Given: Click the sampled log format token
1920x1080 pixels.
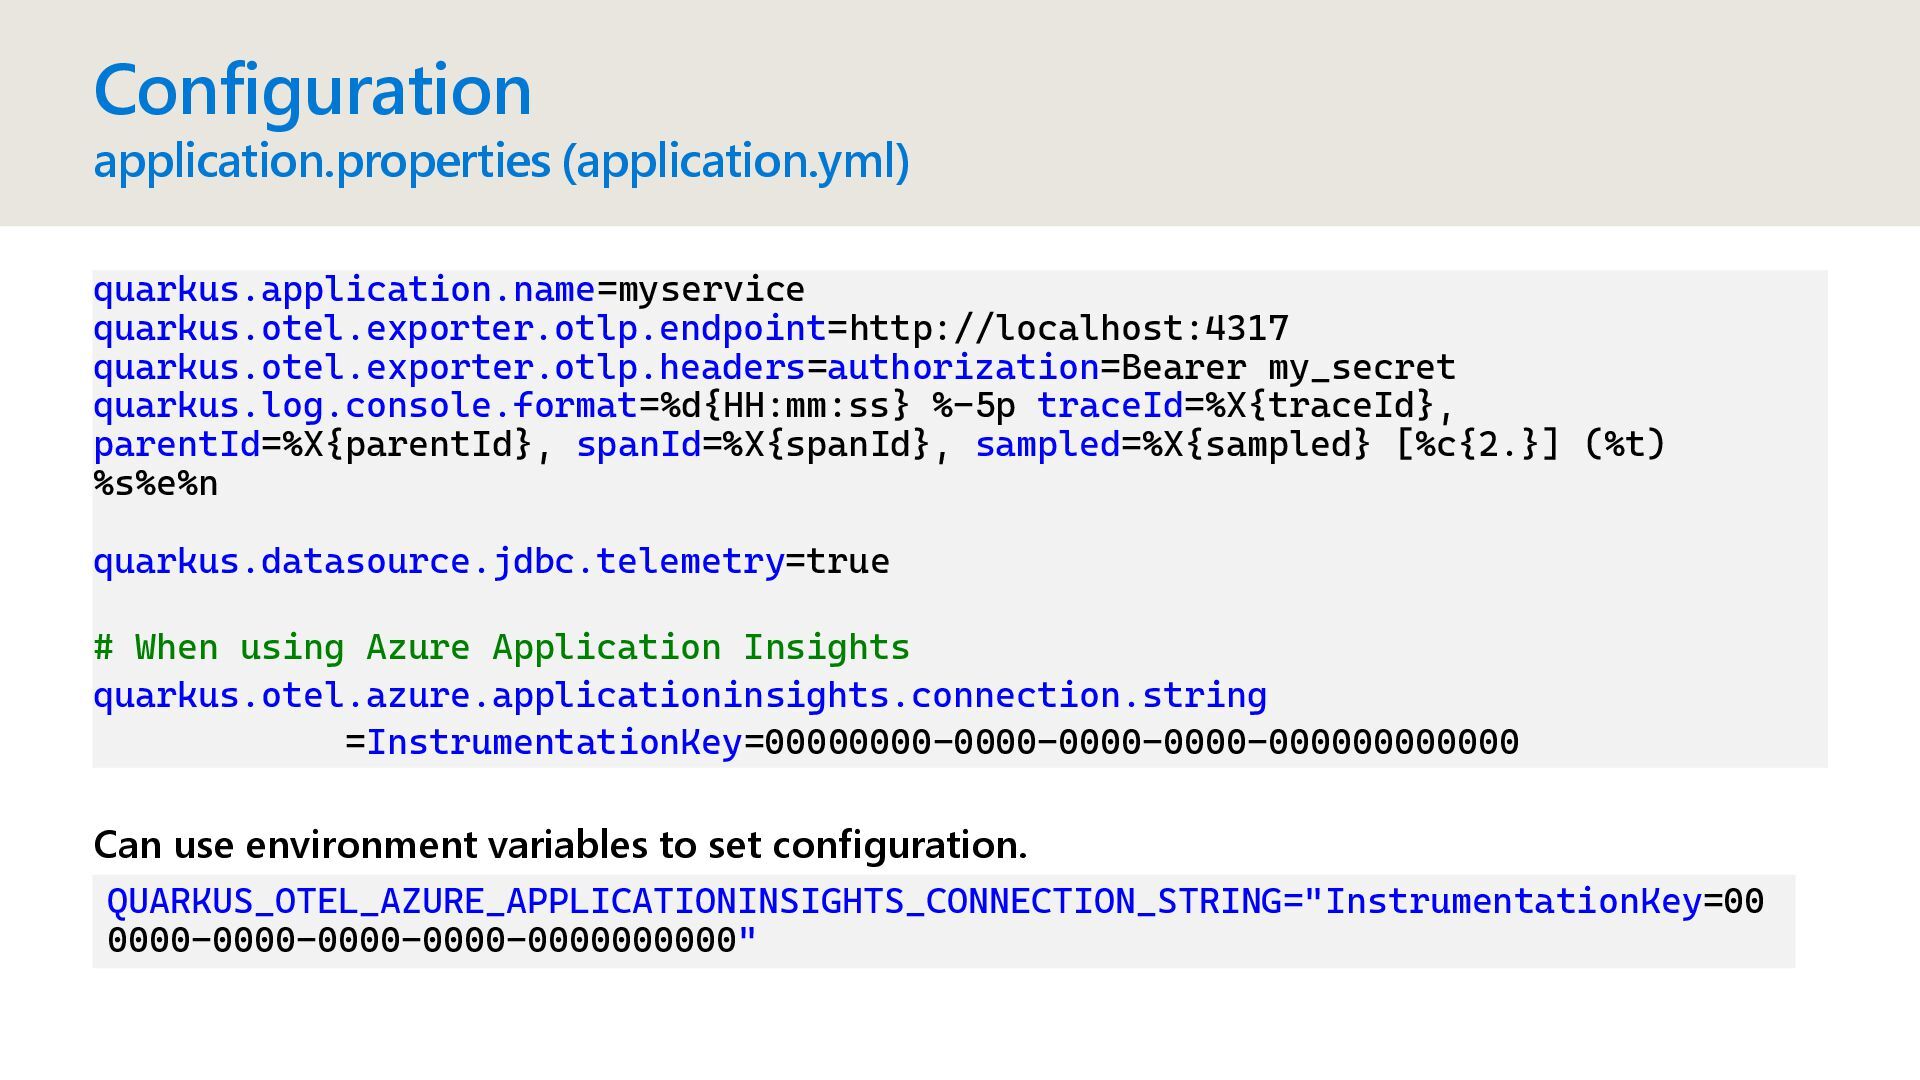Looking at the screenshot, I should coord(1047,445).
